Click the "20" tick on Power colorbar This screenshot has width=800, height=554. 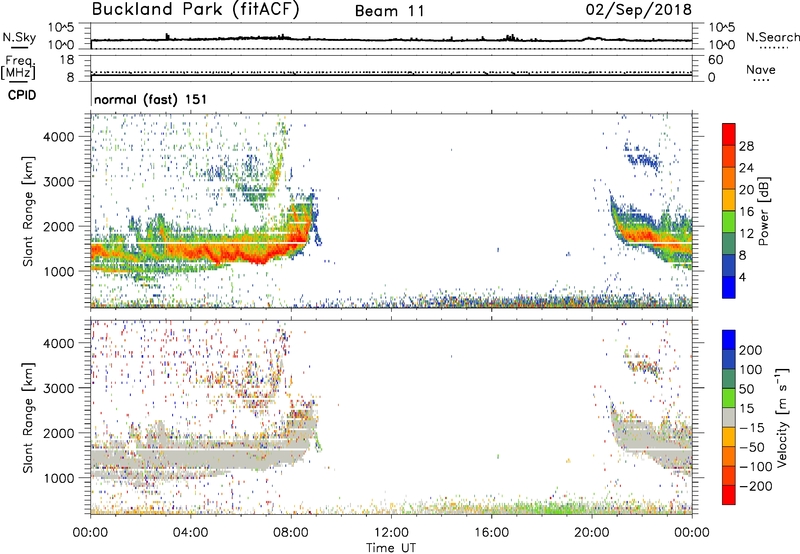(746, 190)
